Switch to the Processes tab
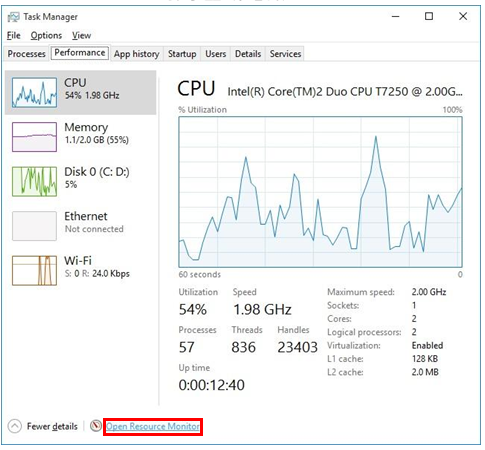 [26, 54]
